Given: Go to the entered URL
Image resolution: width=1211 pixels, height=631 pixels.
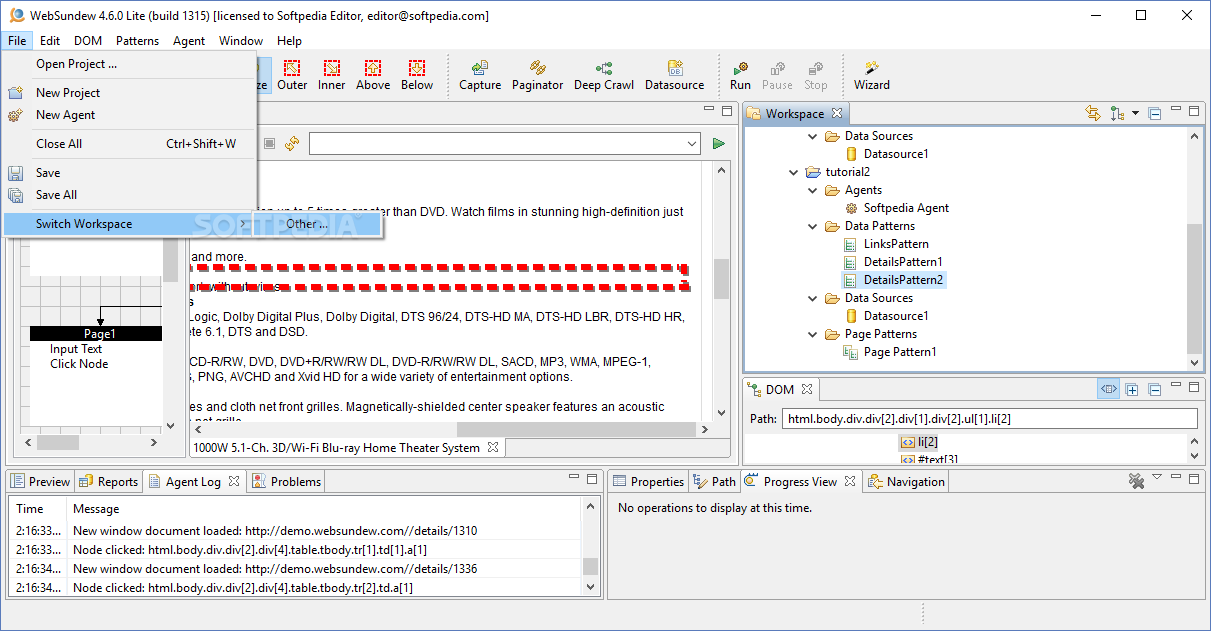Looking at the screenshot, I should click(718, 144).
